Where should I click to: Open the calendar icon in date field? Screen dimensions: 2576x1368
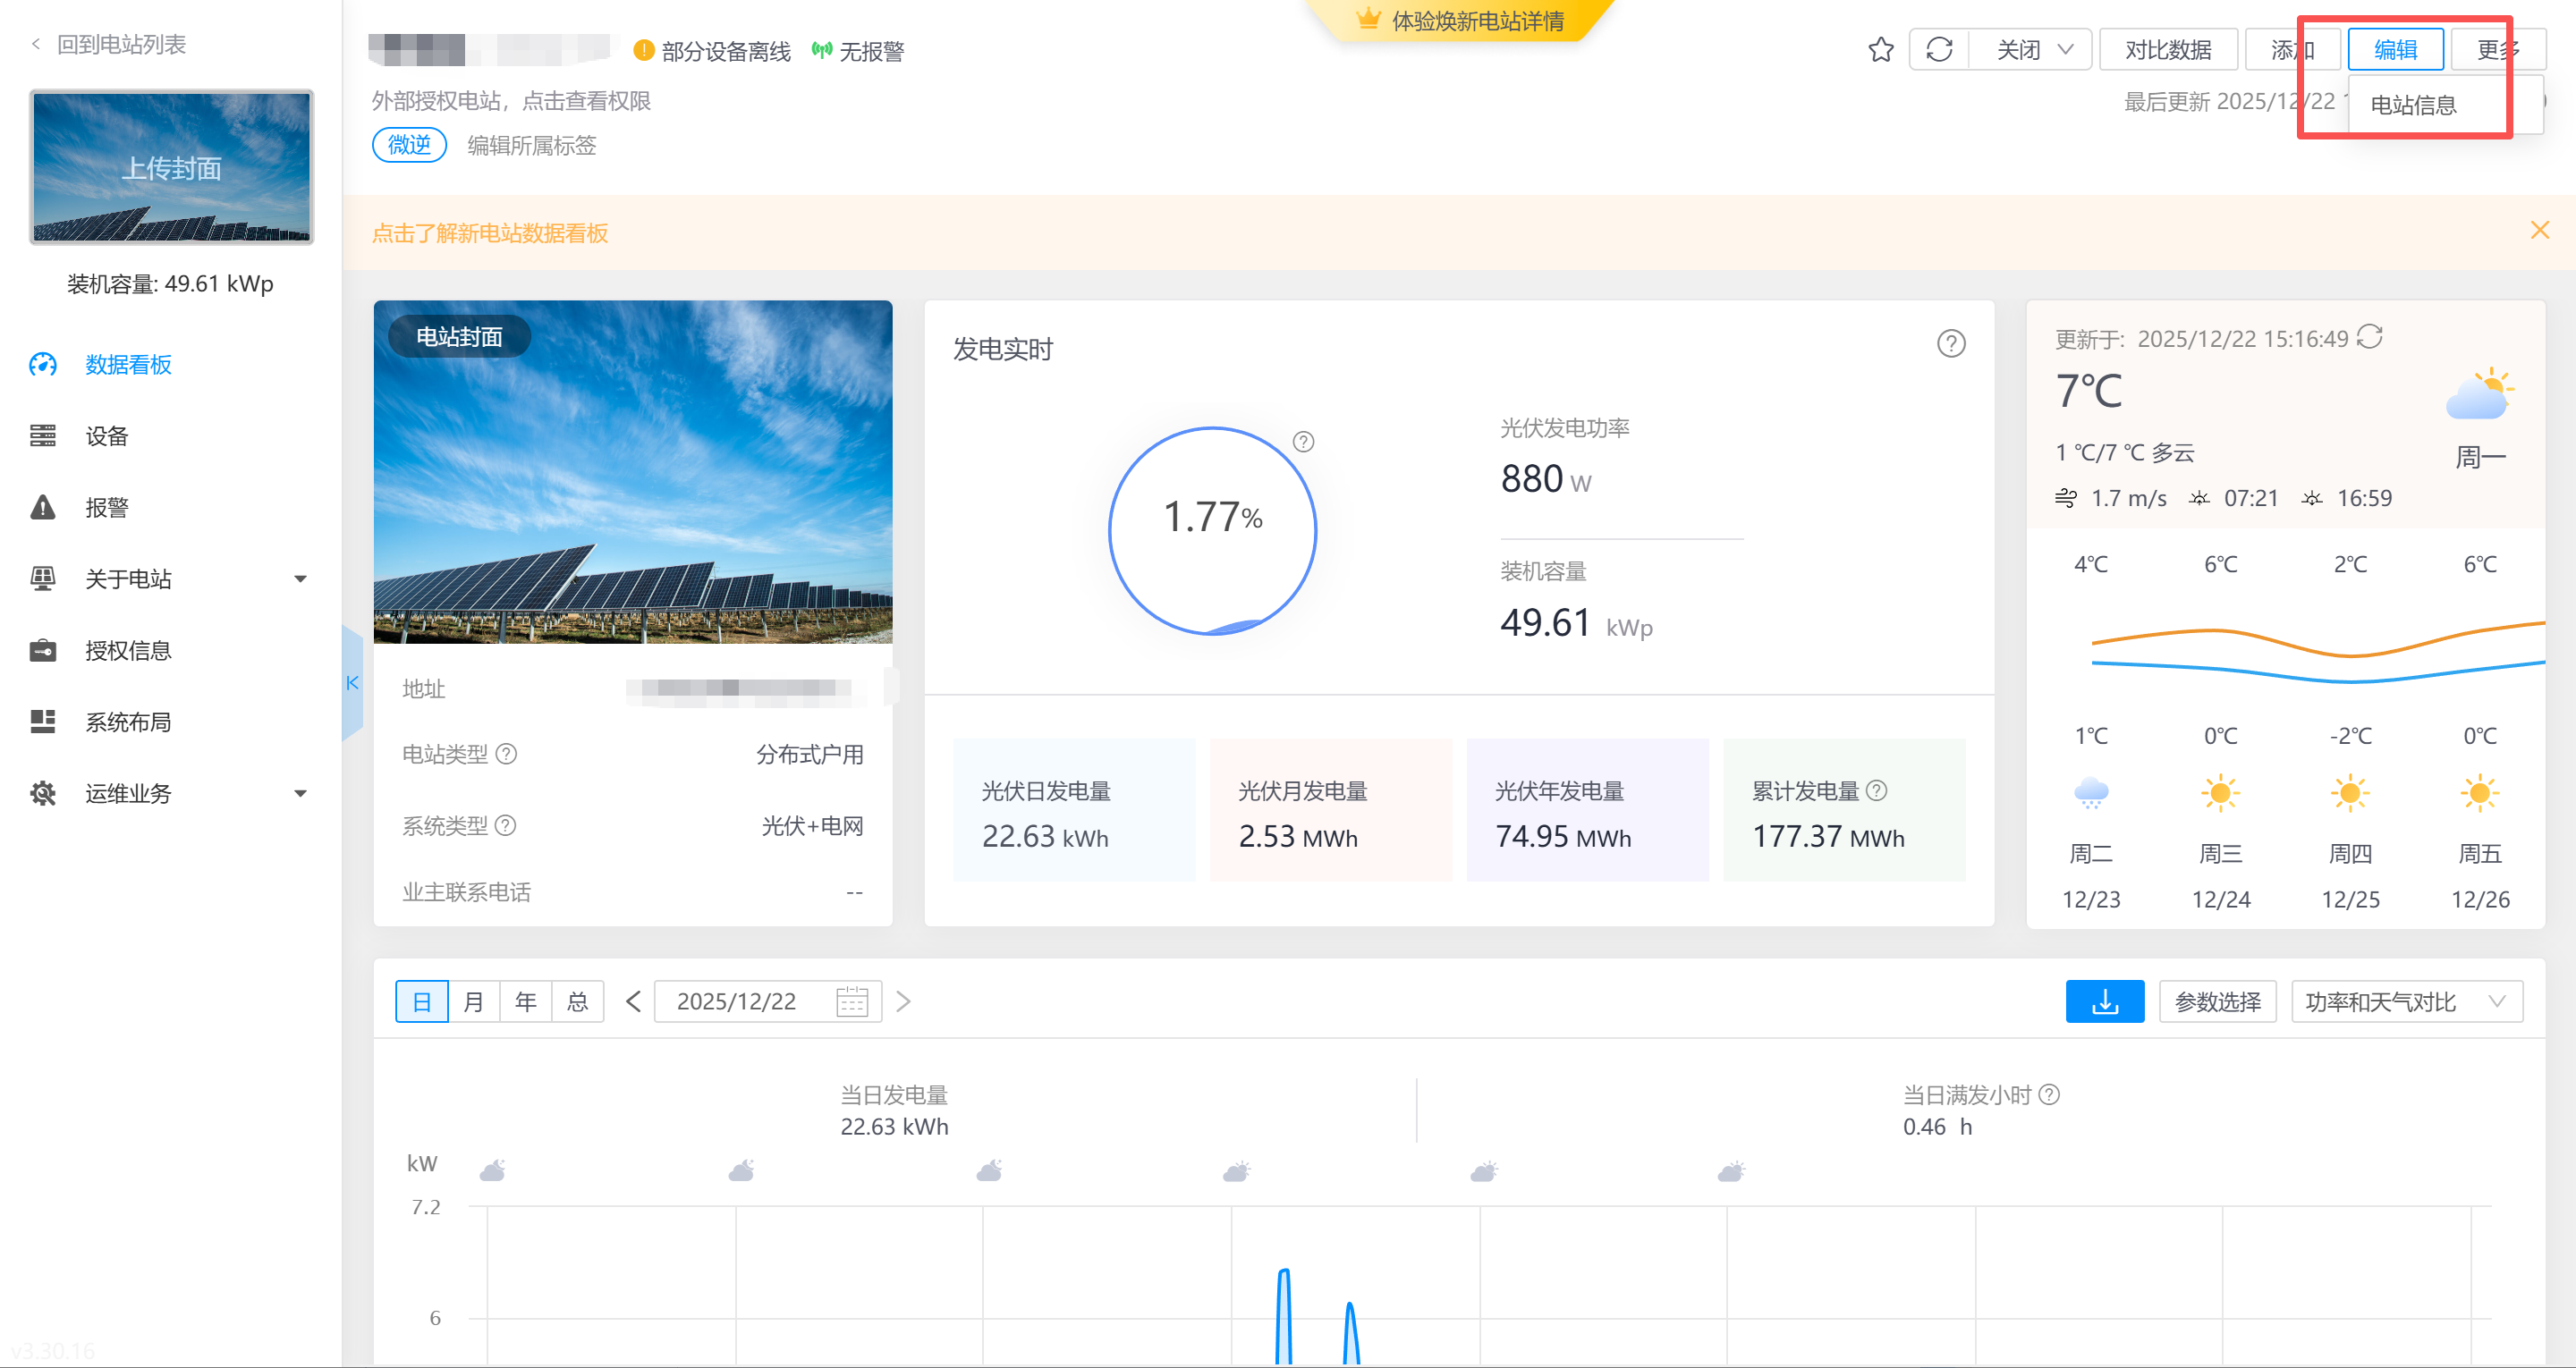point(851,1001)
